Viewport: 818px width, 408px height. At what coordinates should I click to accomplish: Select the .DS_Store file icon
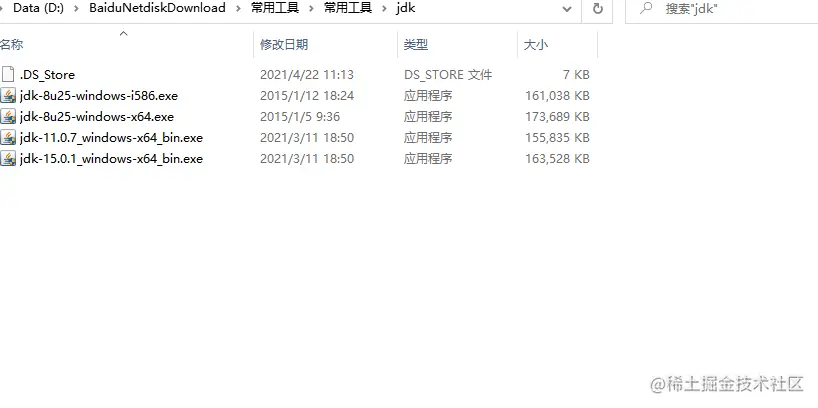pyautogui.click(x=8, y=75)
